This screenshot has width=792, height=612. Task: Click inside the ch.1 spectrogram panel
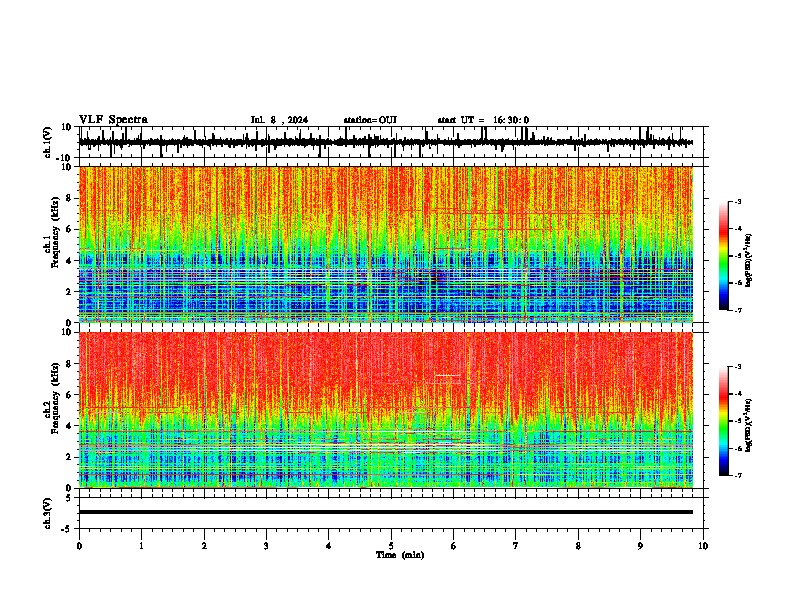tap(386, 244)
